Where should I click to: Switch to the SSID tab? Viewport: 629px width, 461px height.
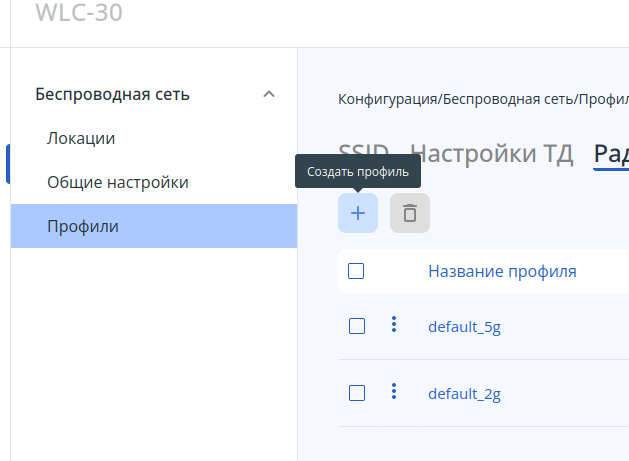click(x=363, y=154)
